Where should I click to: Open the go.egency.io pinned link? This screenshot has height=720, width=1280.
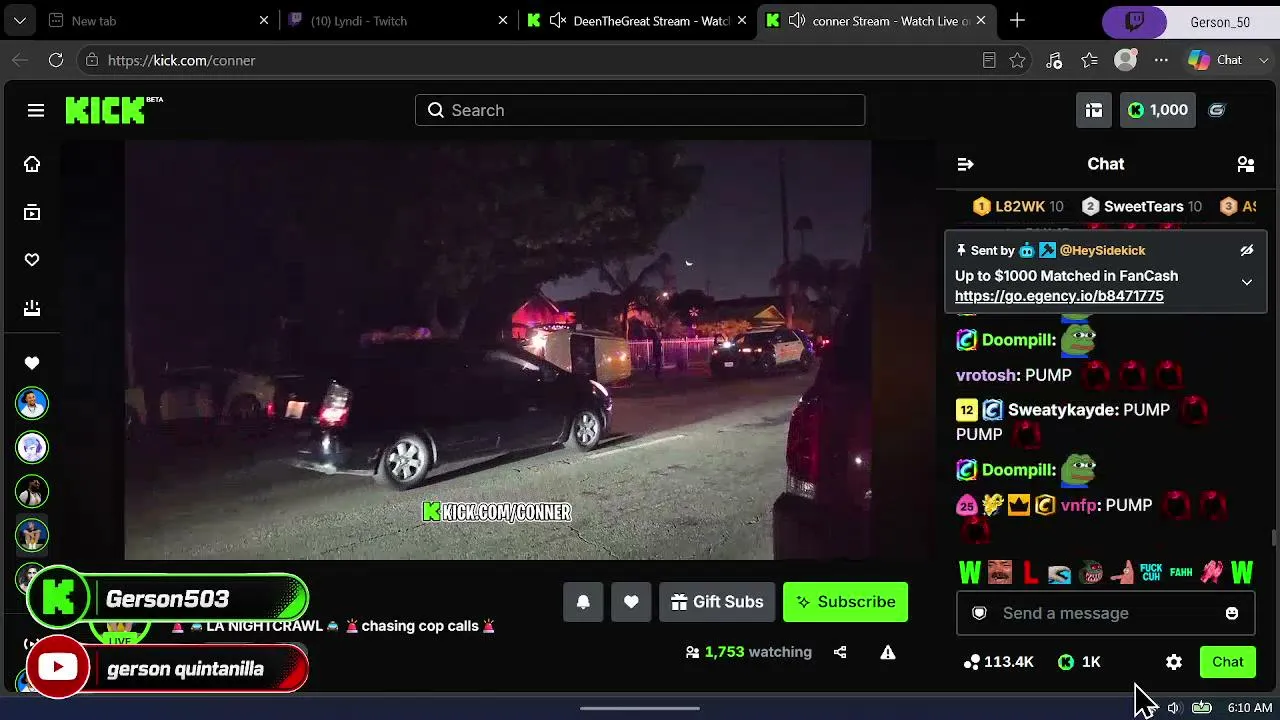1059,296
